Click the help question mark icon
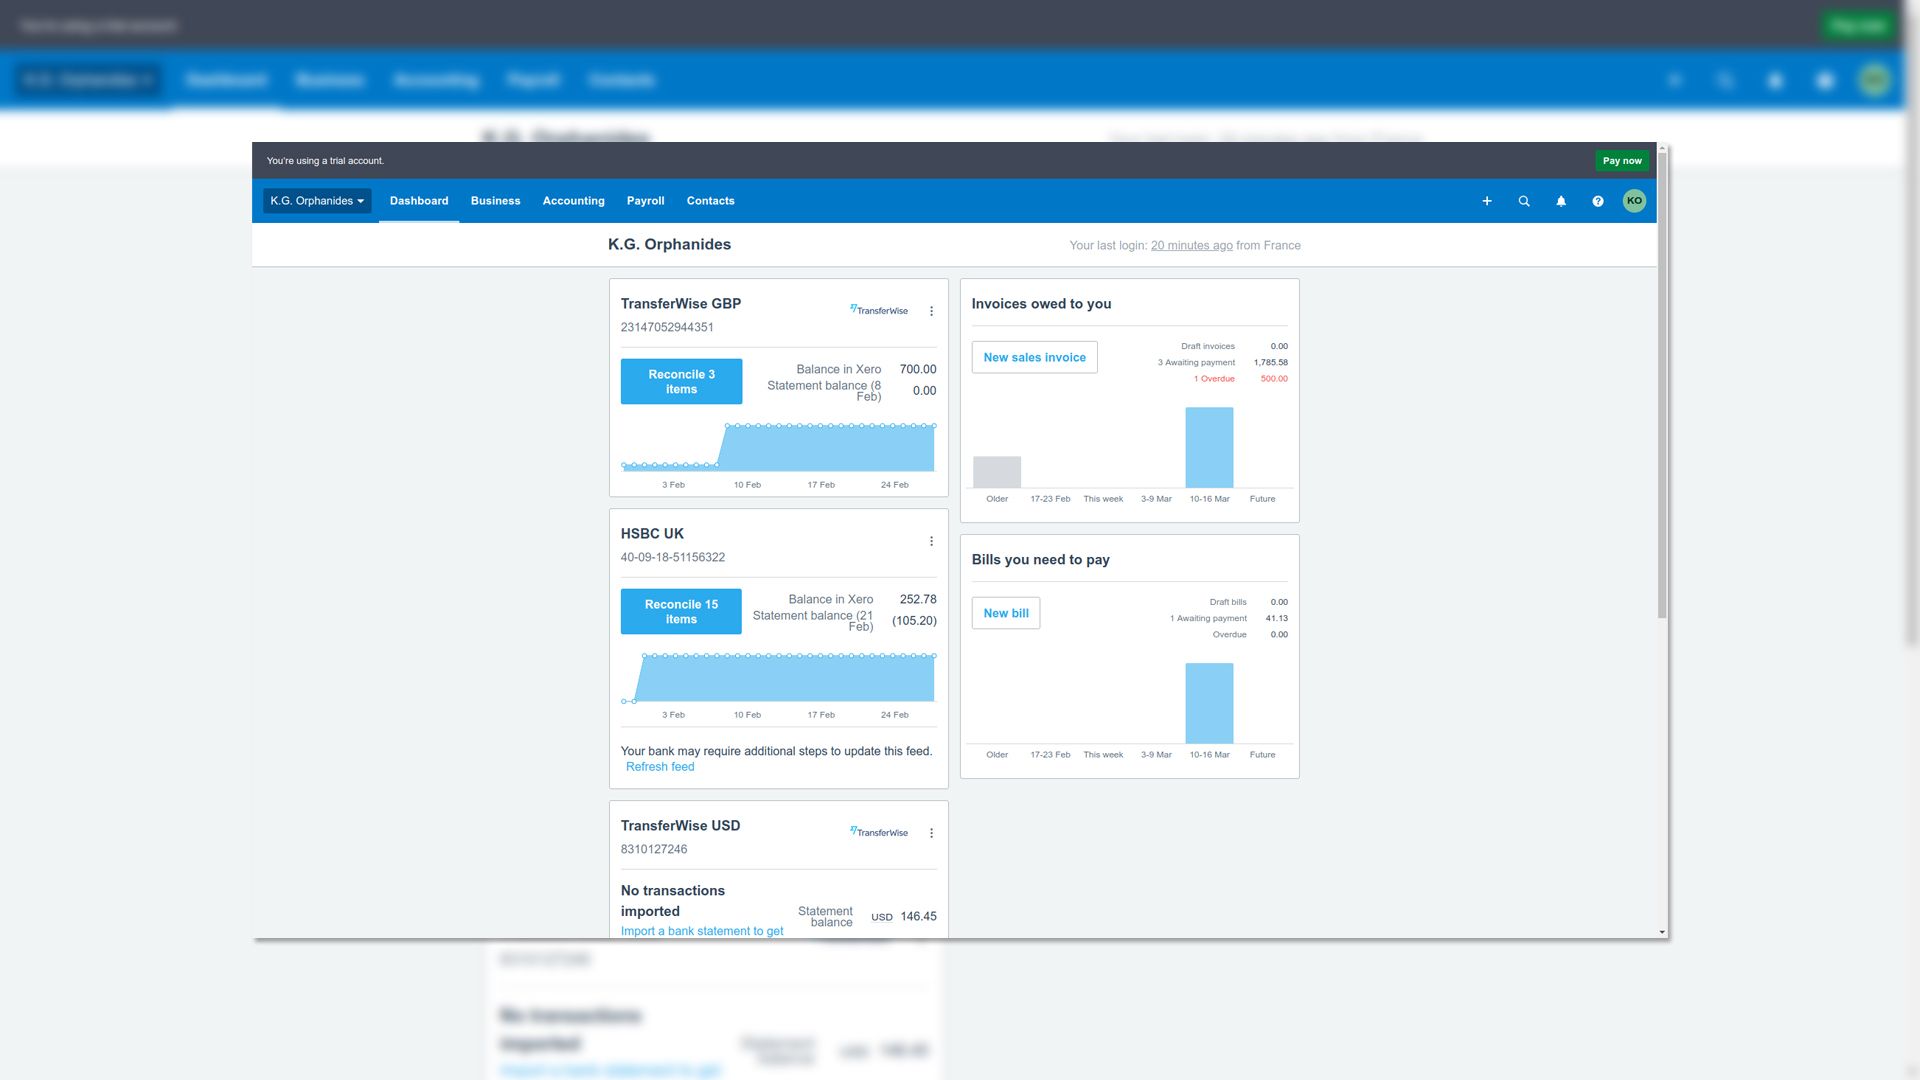 click(x=1598, y=201)
